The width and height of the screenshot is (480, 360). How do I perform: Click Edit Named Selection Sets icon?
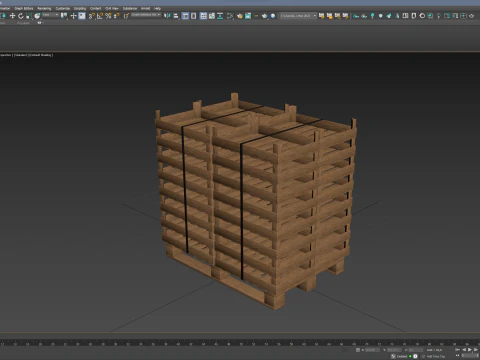[126, 16]
